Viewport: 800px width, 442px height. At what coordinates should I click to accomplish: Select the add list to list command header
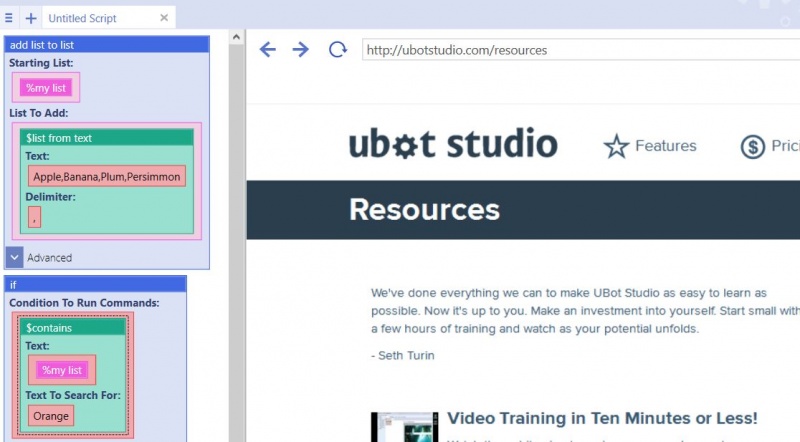[107, 44]
